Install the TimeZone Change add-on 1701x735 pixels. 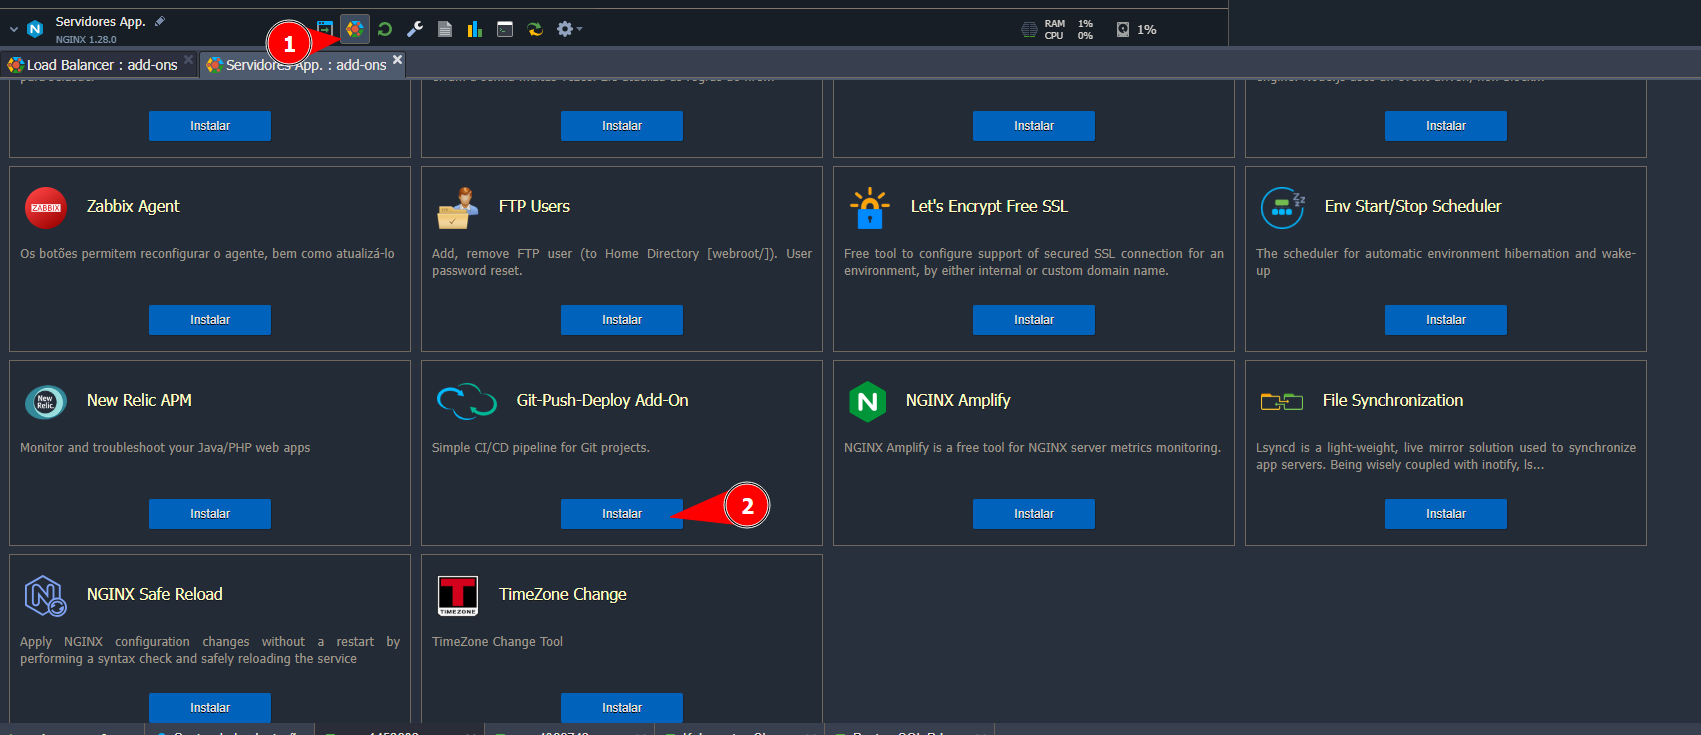[621, 708]
